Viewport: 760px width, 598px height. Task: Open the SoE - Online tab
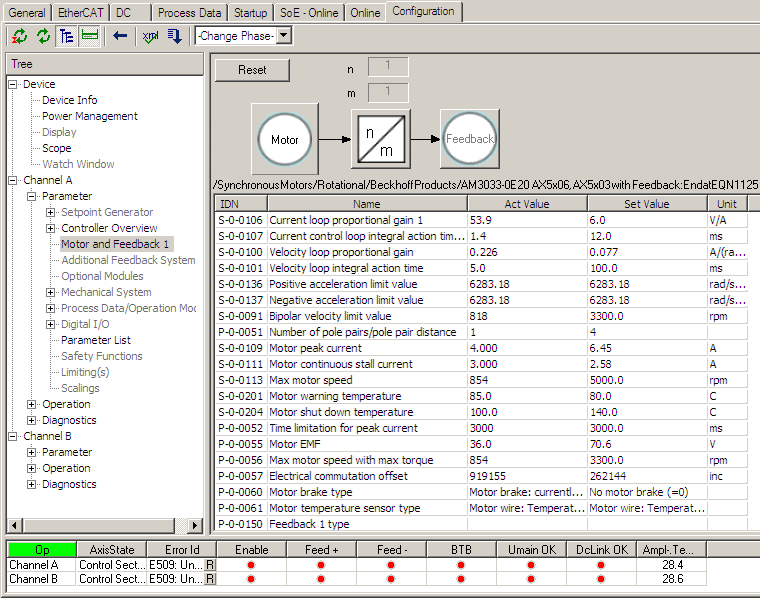pos(309,13)
